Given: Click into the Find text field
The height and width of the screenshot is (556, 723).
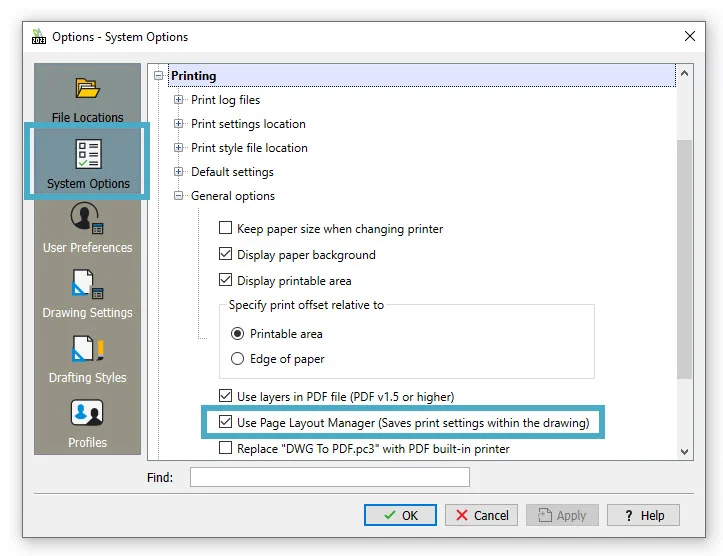Looking at the screenshot, I should coord(330,478).
